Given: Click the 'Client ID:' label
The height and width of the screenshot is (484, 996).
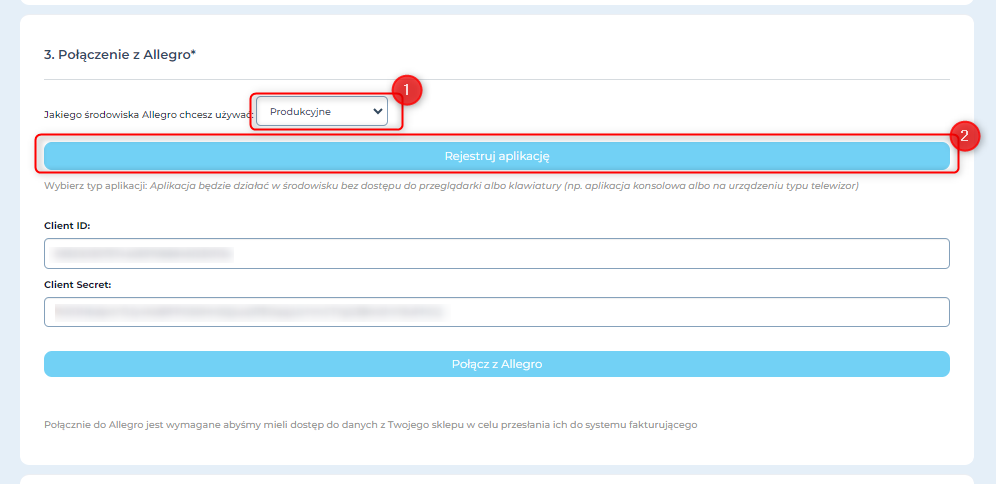Looking at the screenshot, I should pos(67,225).
